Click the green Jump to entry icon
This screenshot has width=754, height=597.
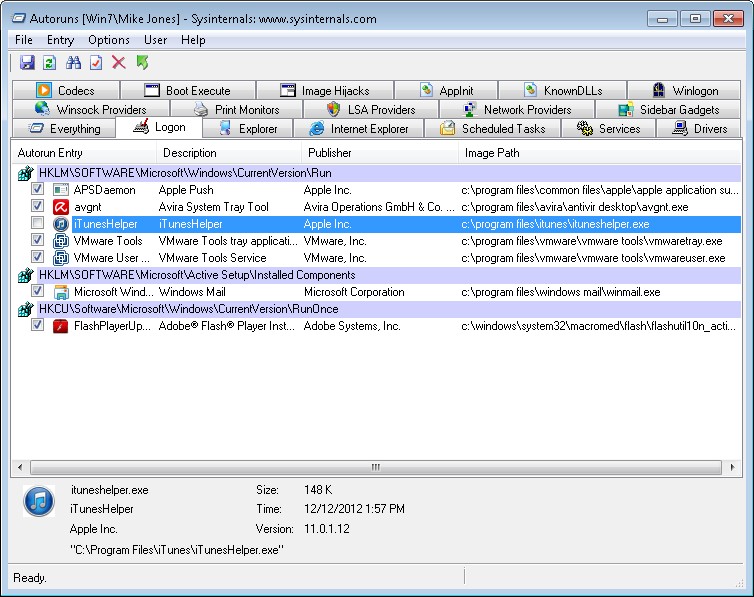pyautogui.click(x=142, y=62)
